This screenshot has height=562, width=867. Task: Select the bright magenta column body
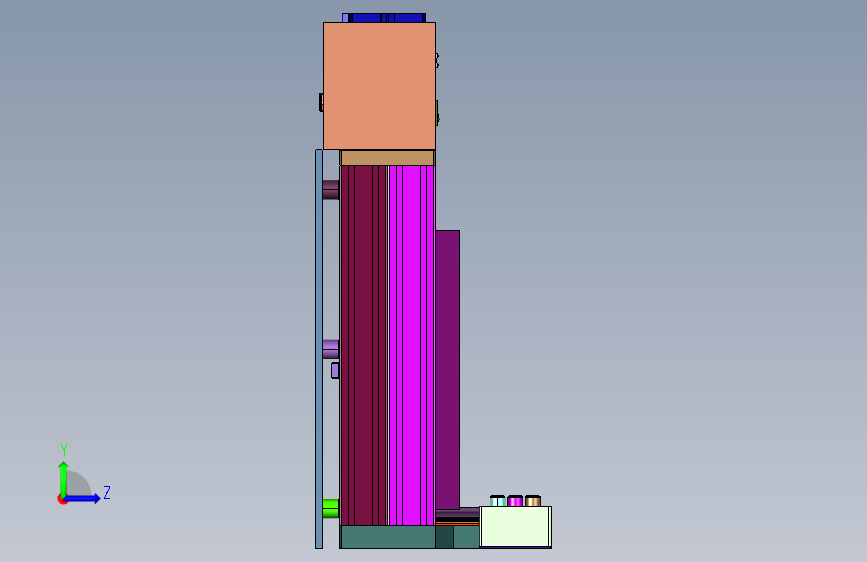coord(411,345)
